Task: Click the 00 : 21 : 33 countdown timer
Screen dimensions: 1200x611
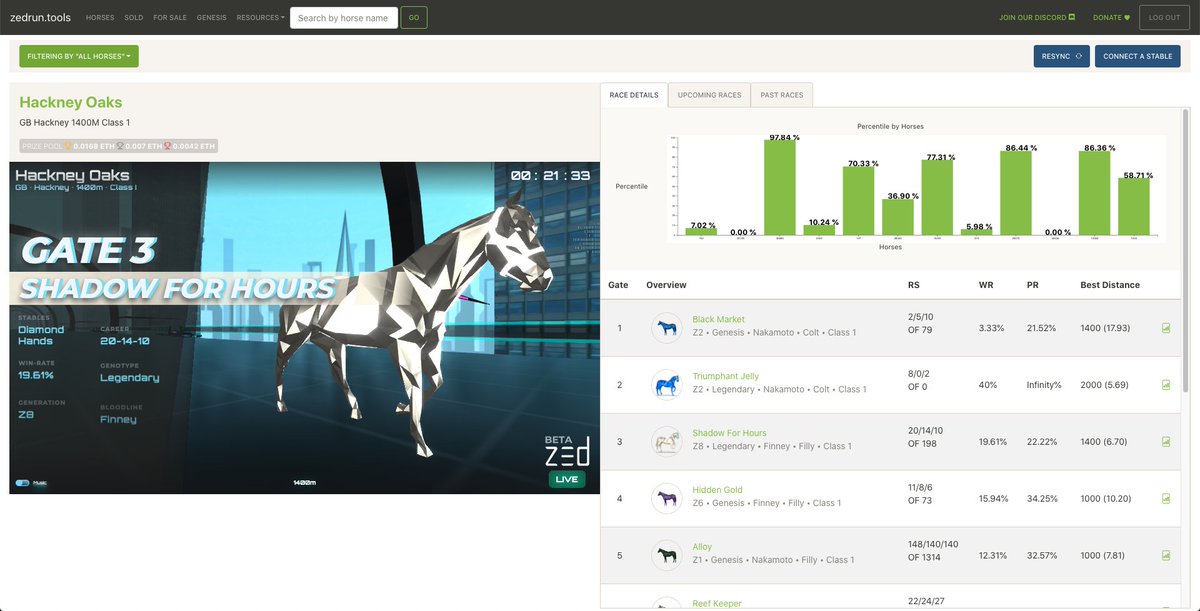Action: pos(550,175)
